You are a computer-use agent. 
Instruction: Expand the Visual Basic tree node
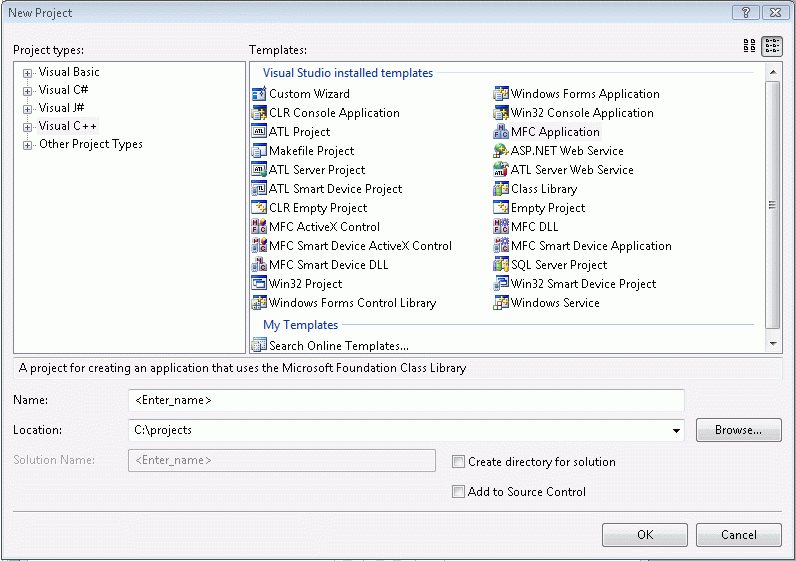pyautogui.click(x=28, y=73)
